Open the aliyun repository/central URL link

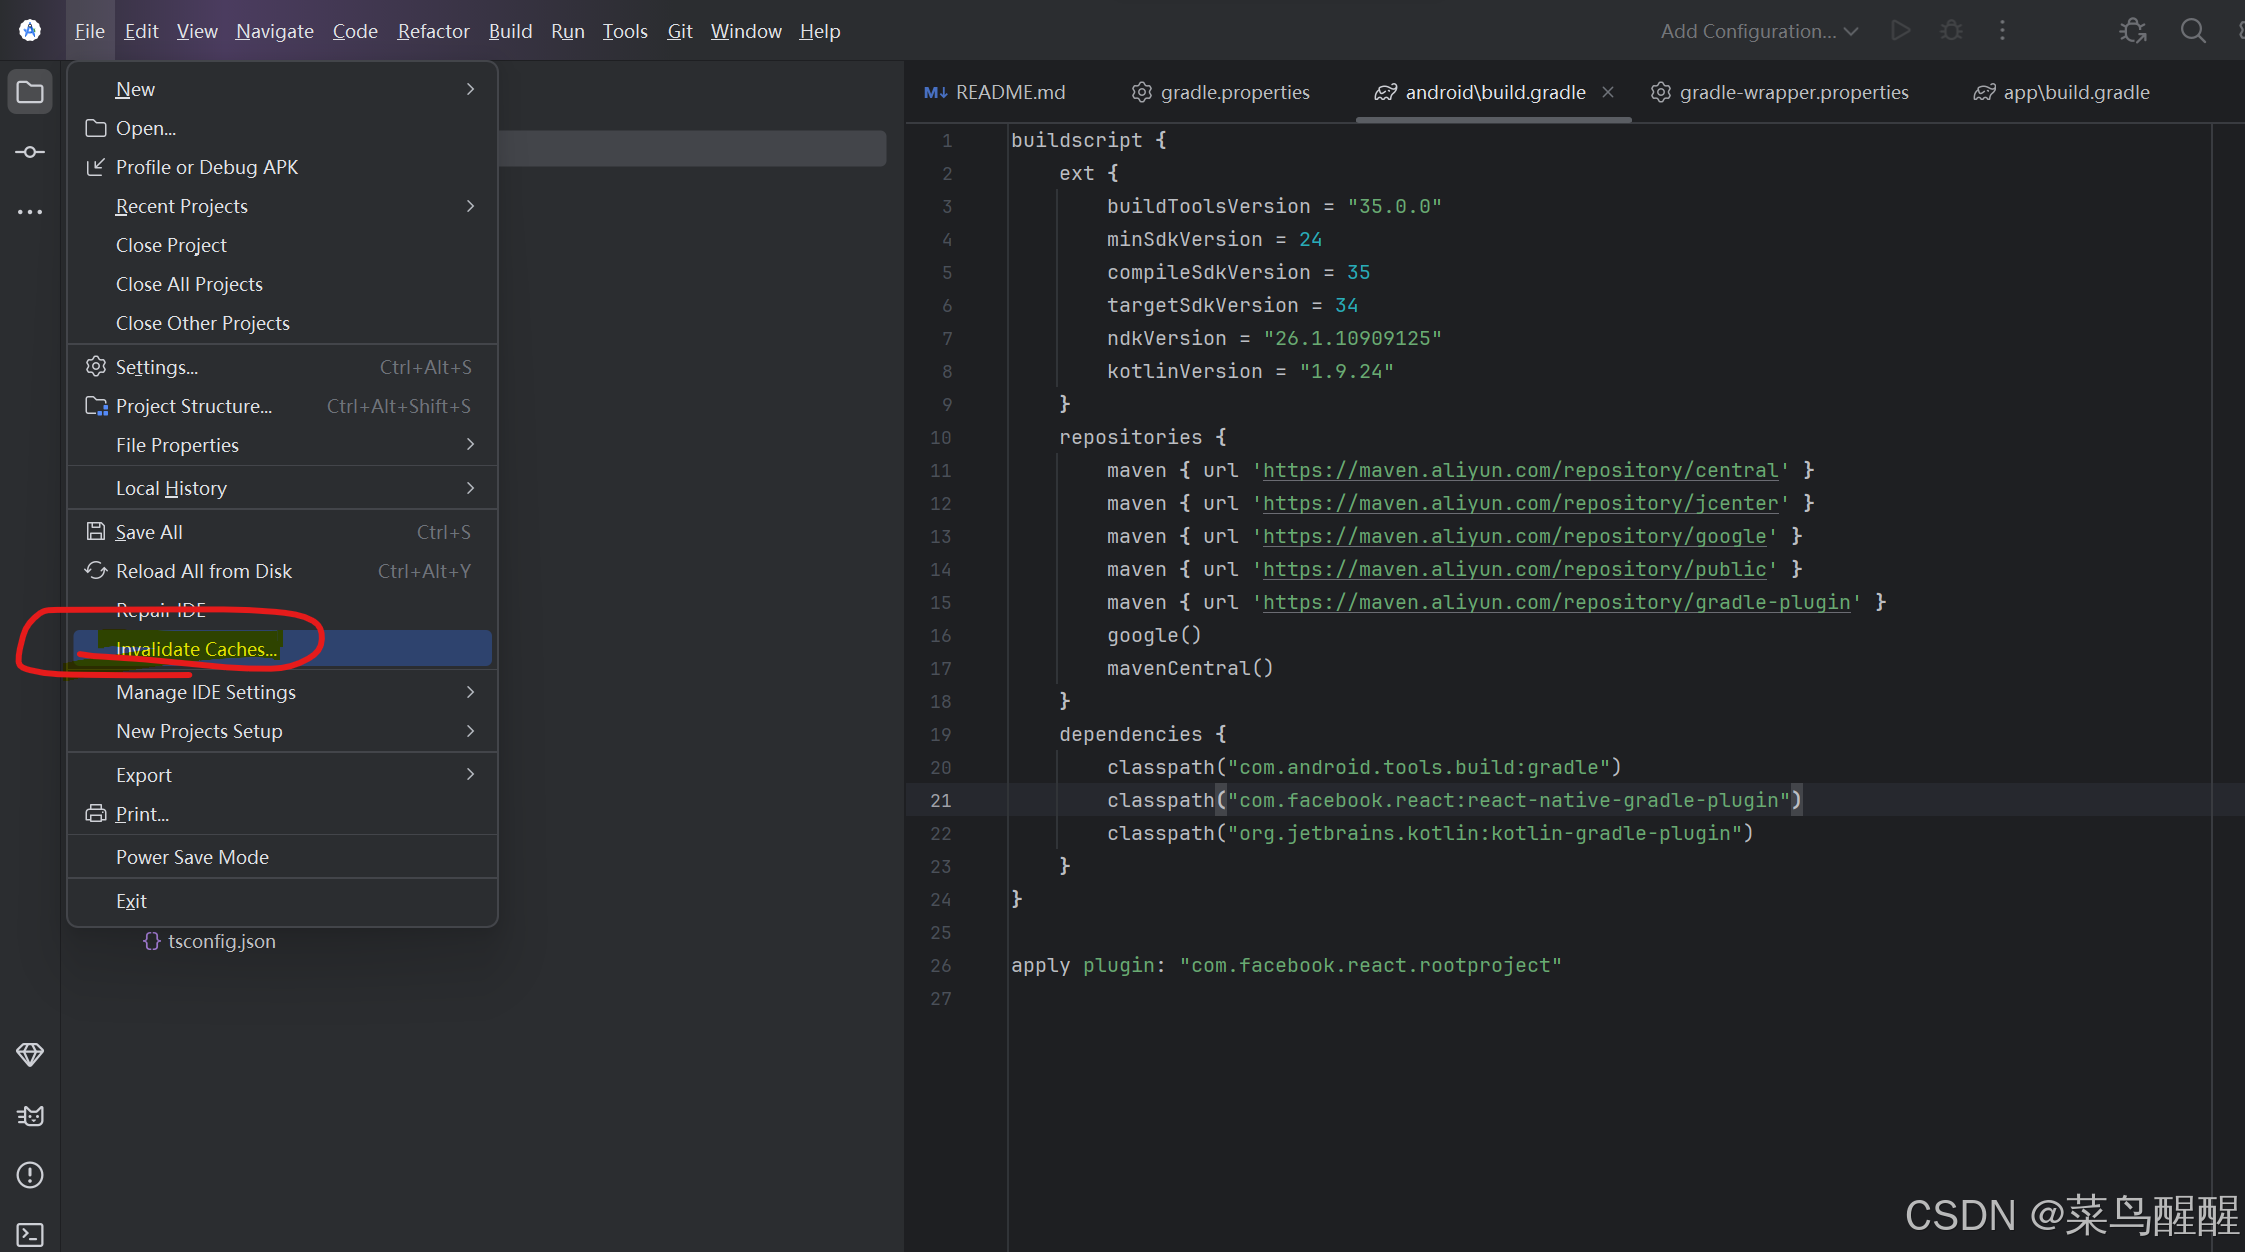[x=1520, y=470]
